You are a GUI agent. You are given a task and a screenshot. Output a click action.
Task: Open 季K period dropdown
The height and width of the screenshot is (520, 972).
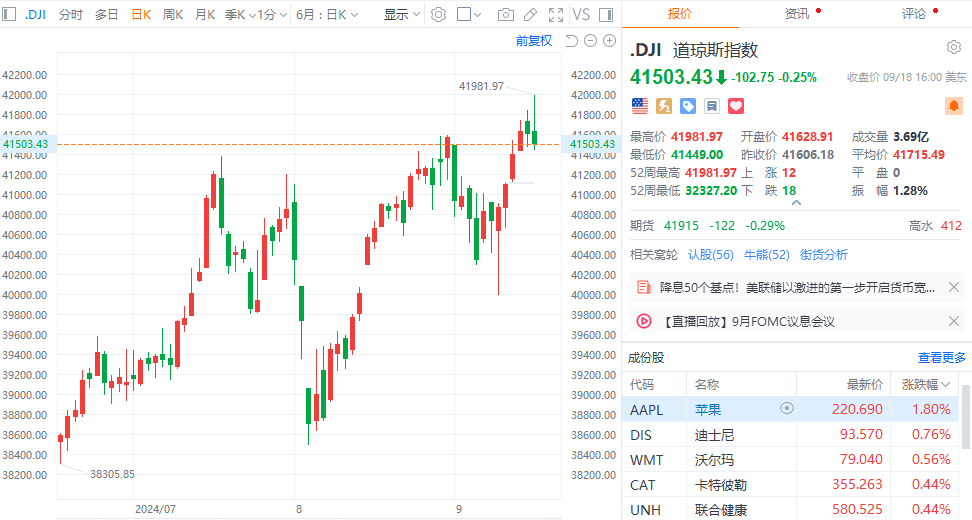[x=240, y=14]
